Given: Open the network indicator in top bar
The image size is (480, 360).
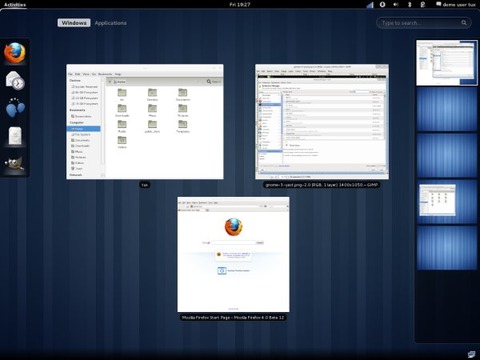Looking at the screenshot, I should [370, 5].
